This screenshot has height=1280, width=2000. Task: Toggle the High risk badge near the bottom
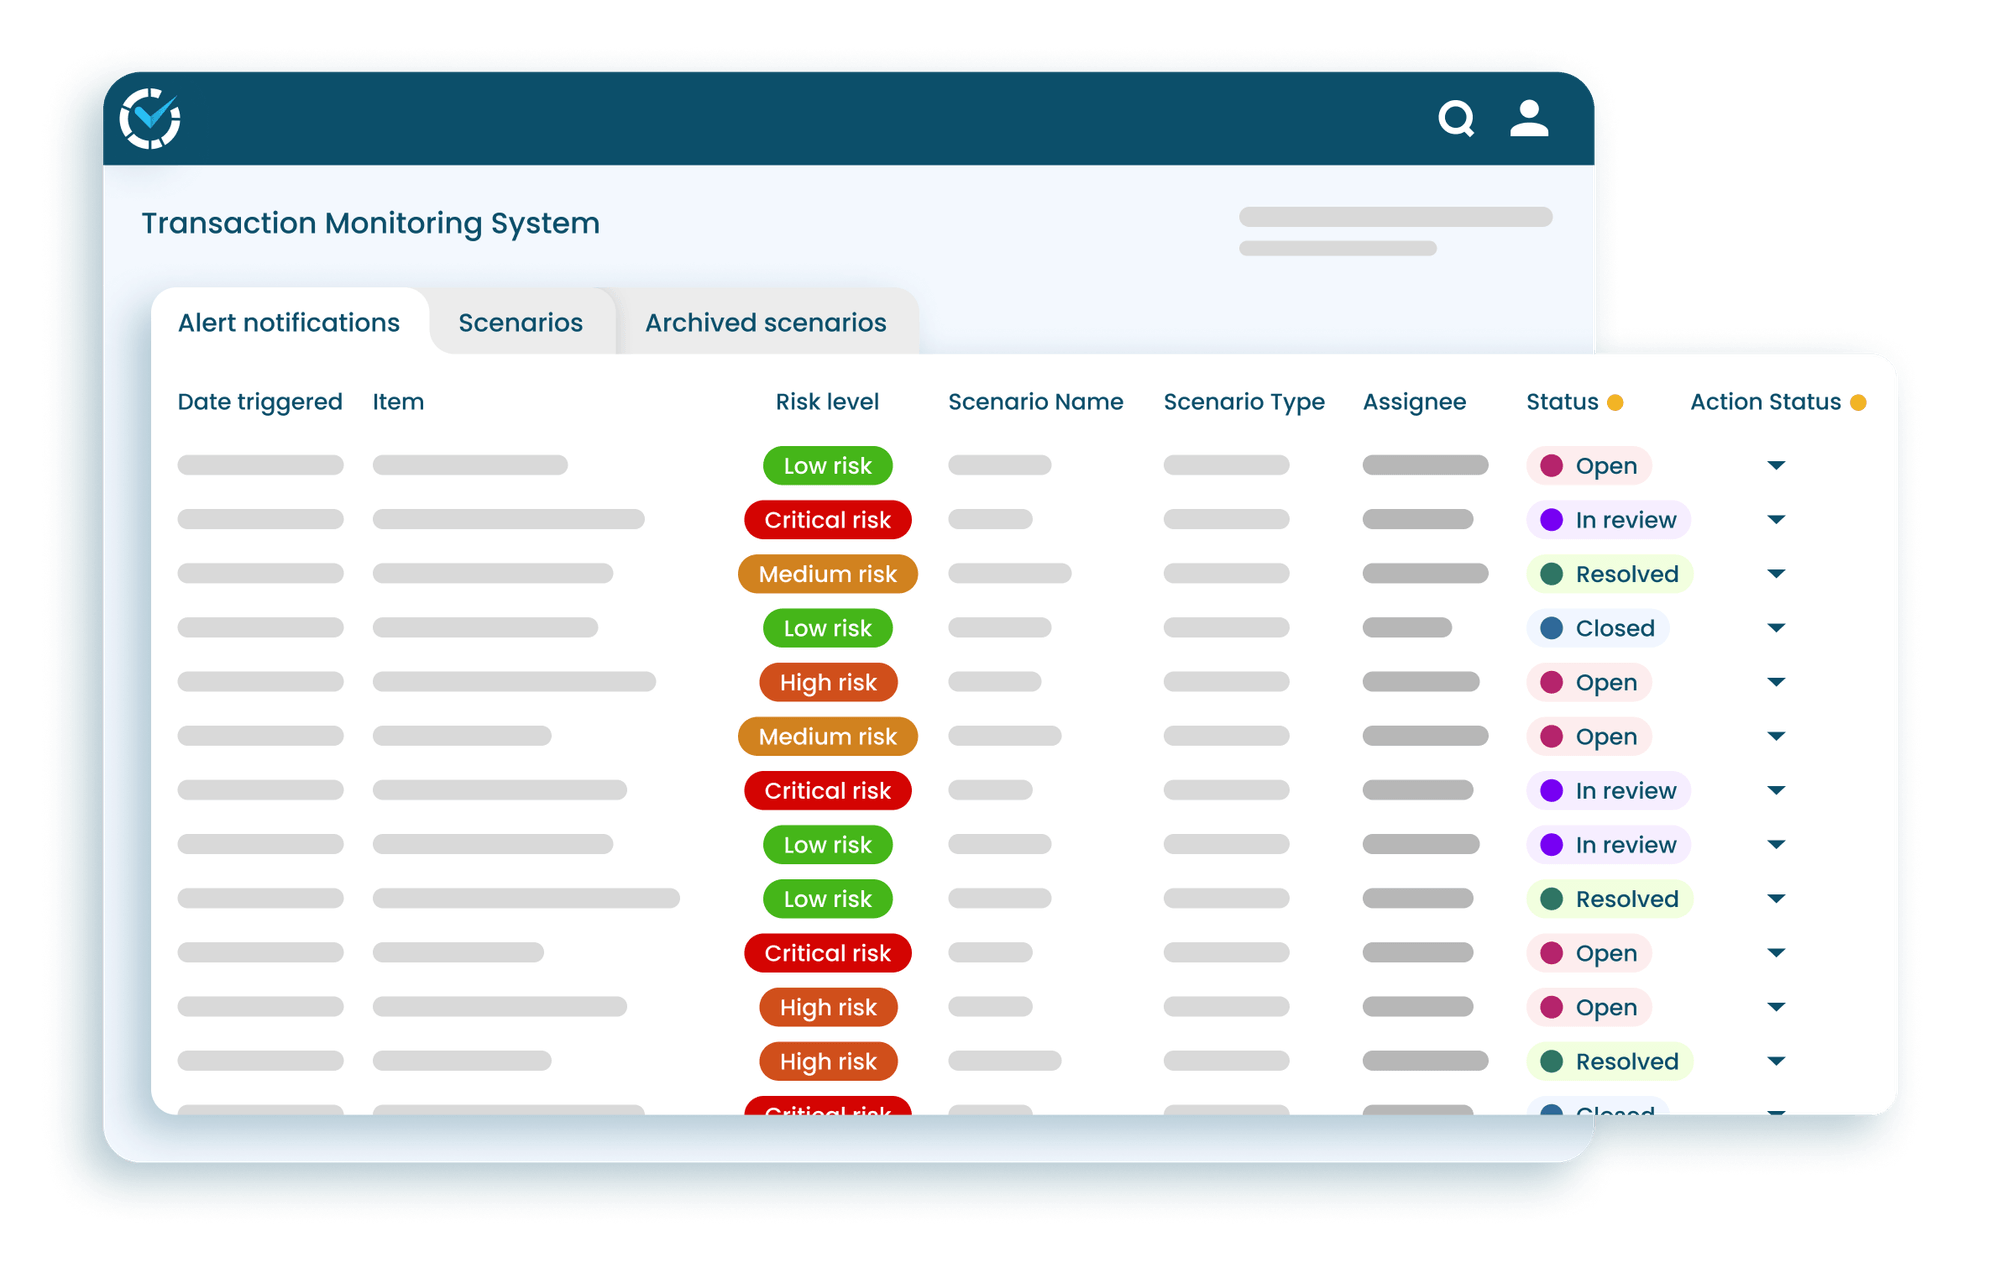(x=827, y=1061)
